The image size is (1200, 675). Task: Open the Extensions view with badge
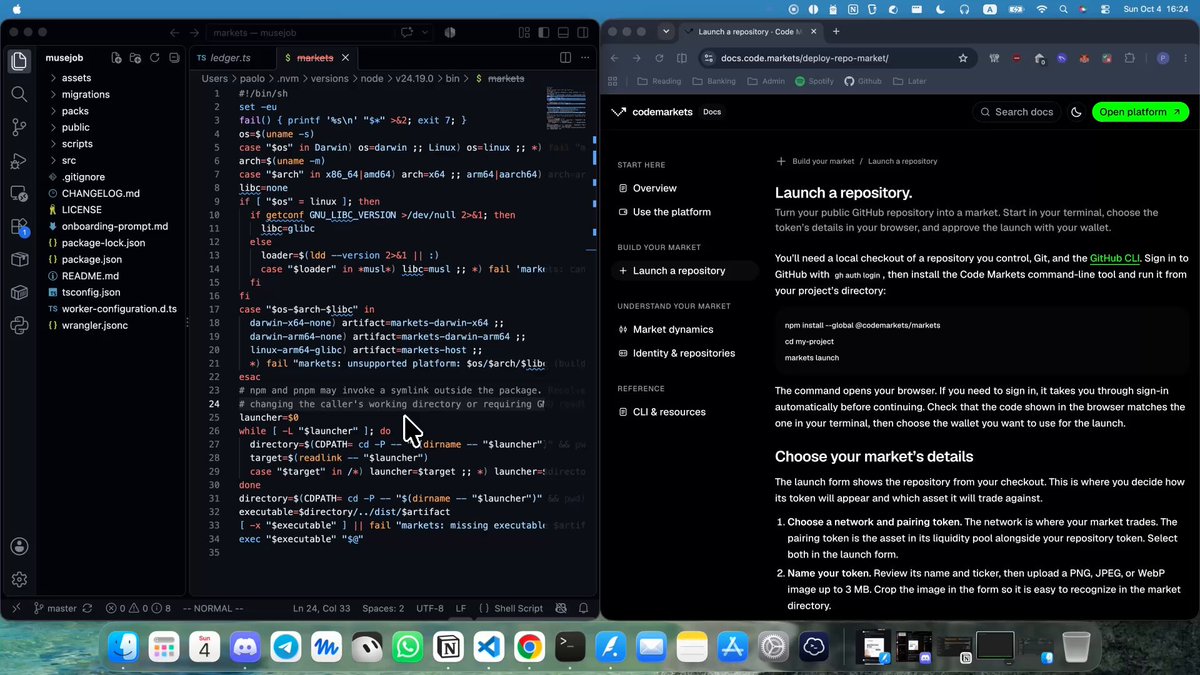tap(19, 227)
